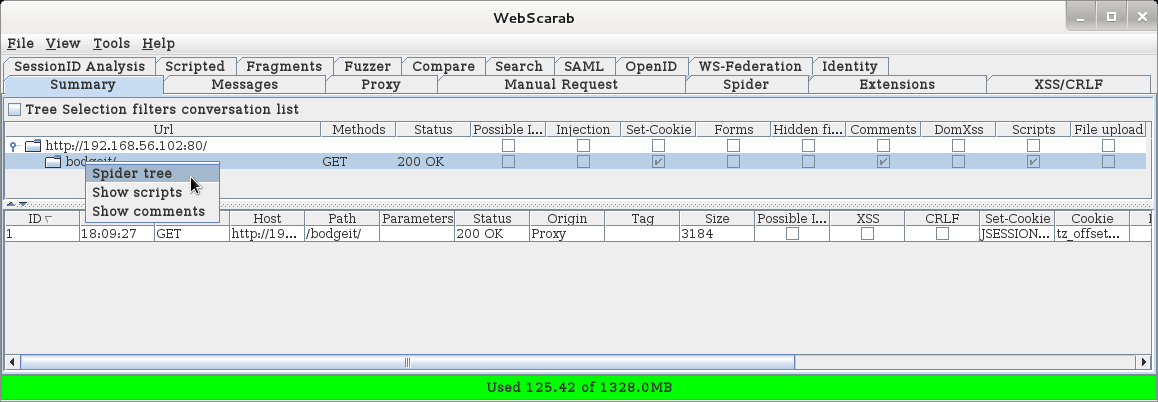Sort conversations by Size column header
The image size is (1158, 402).
[717, 219]
